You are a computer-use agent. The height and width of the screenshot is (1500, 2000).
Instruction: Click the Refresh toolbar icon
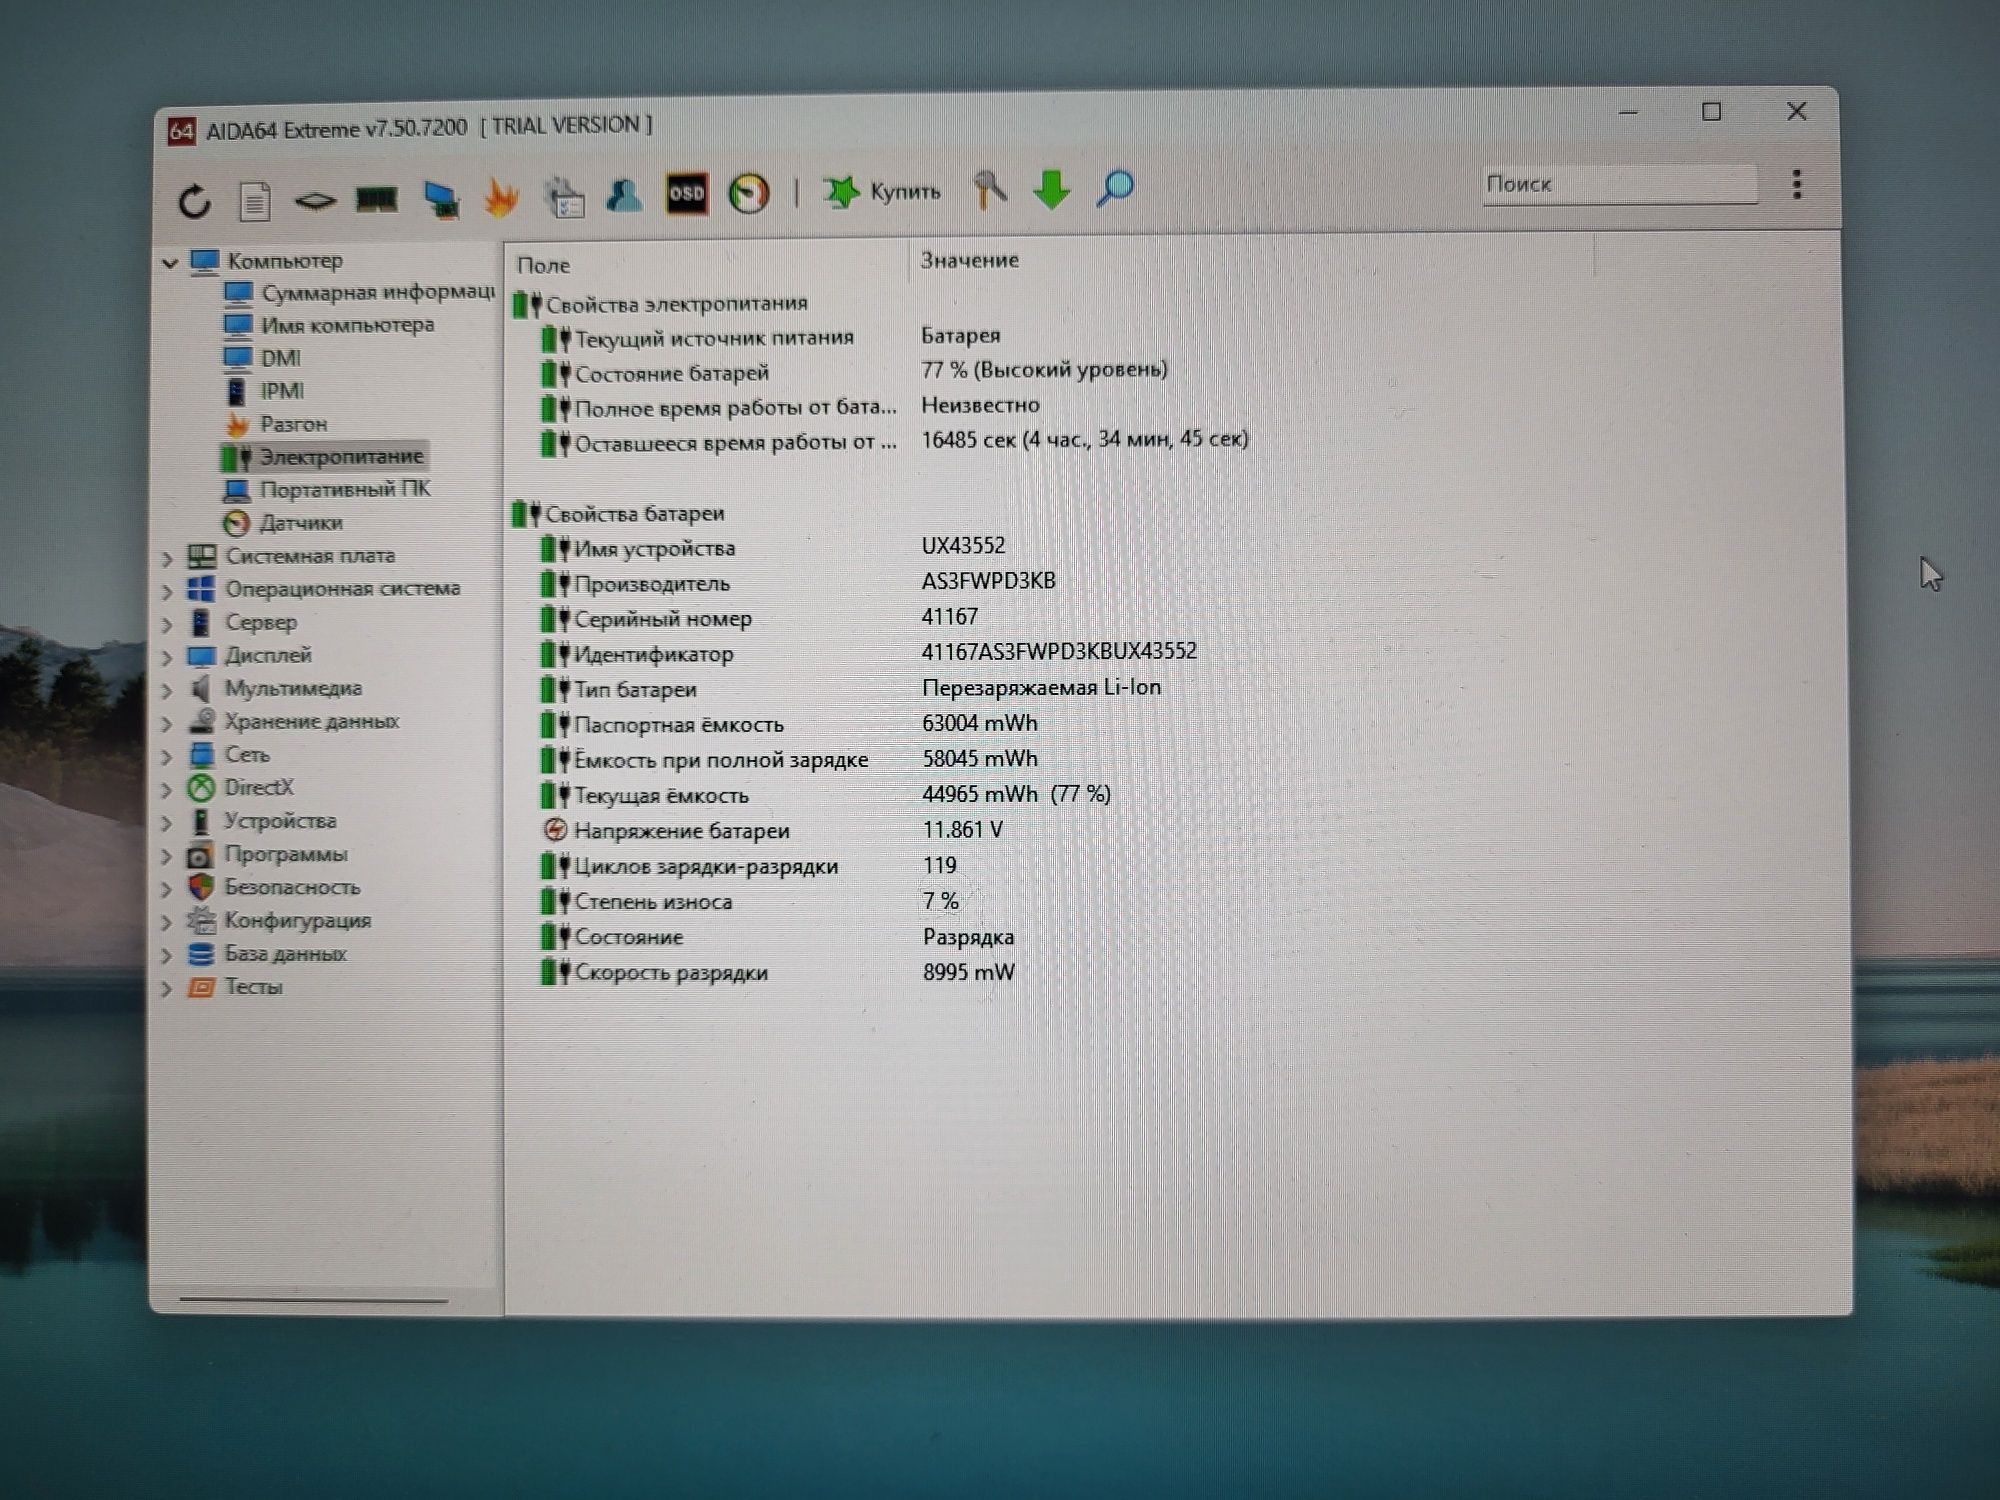pos(194,201)
